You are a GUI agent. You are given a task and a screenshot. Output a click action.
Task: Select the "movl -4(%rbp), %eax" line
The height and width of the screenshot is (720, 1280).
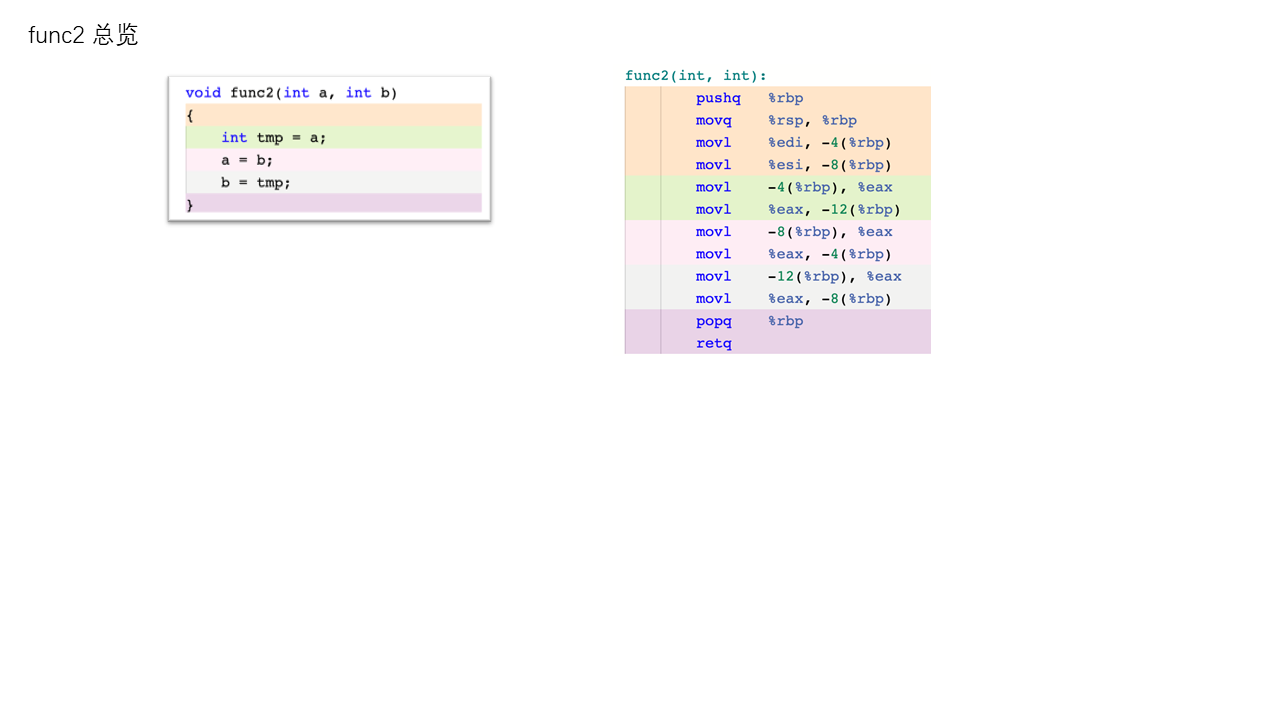794,187
